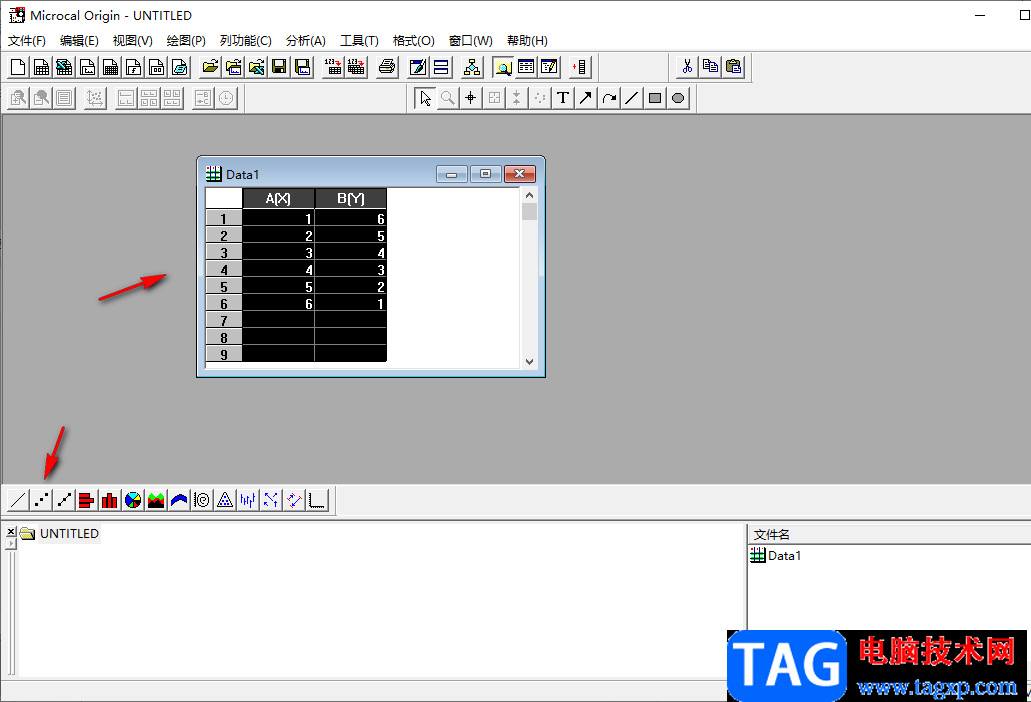Click the tile windows icon

pos(441,67)
